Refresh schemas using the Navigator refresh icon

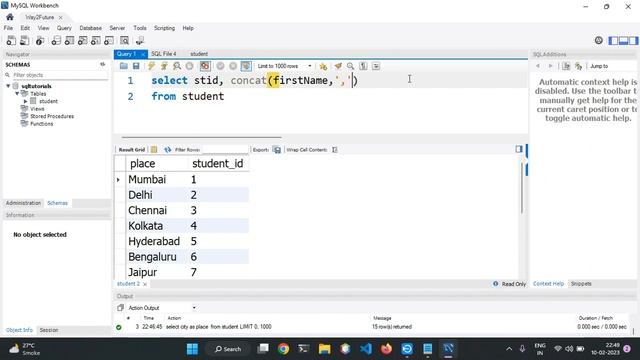click(x=102, y=64)
